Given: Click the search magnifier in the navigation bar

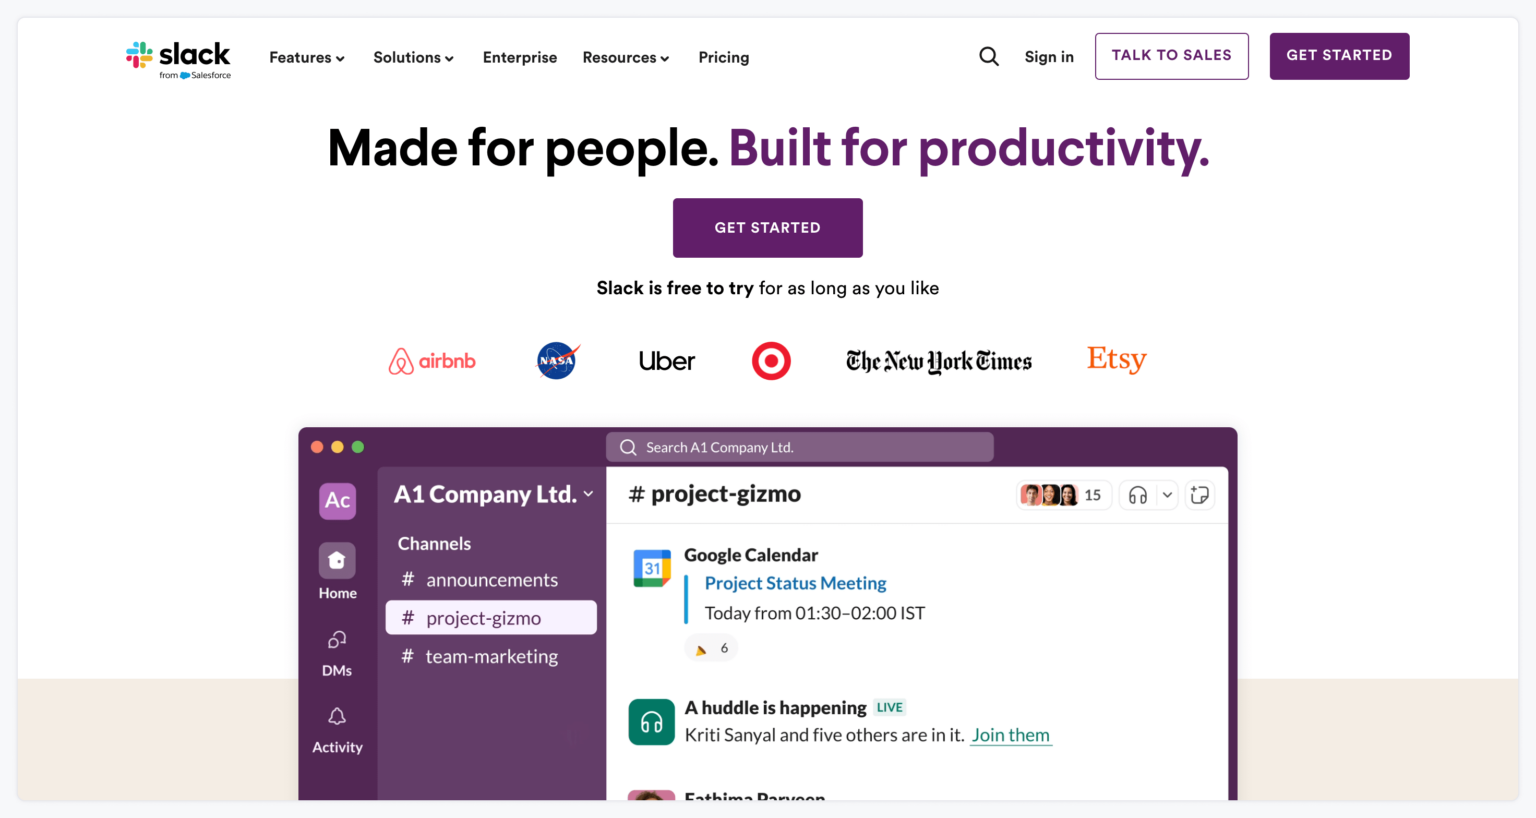Looking at the screenshot, I should click(x=989, y=56).
